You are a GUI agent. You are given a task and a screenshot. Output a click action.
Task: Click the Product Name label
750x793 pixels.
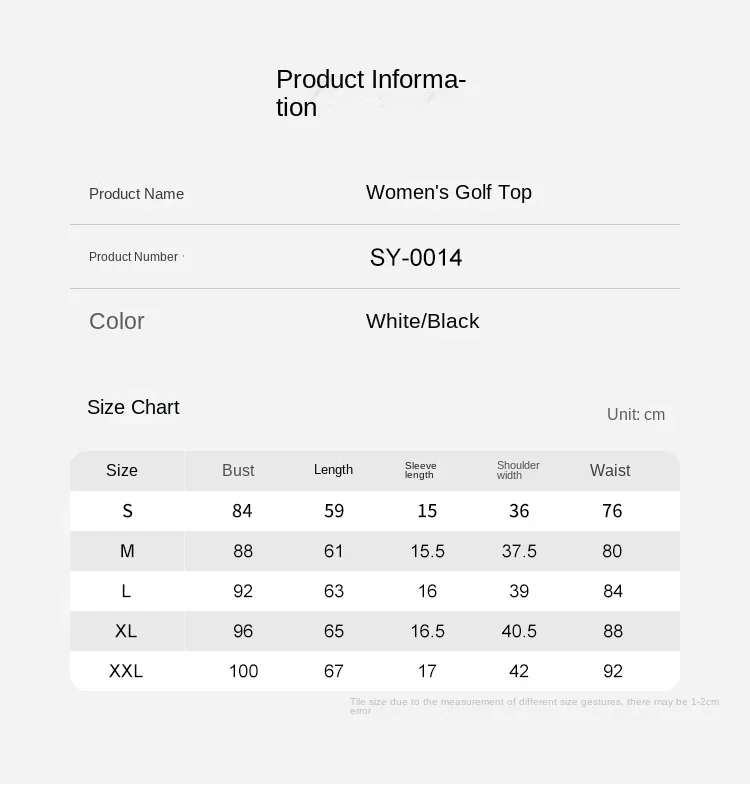tap(136, 194)
